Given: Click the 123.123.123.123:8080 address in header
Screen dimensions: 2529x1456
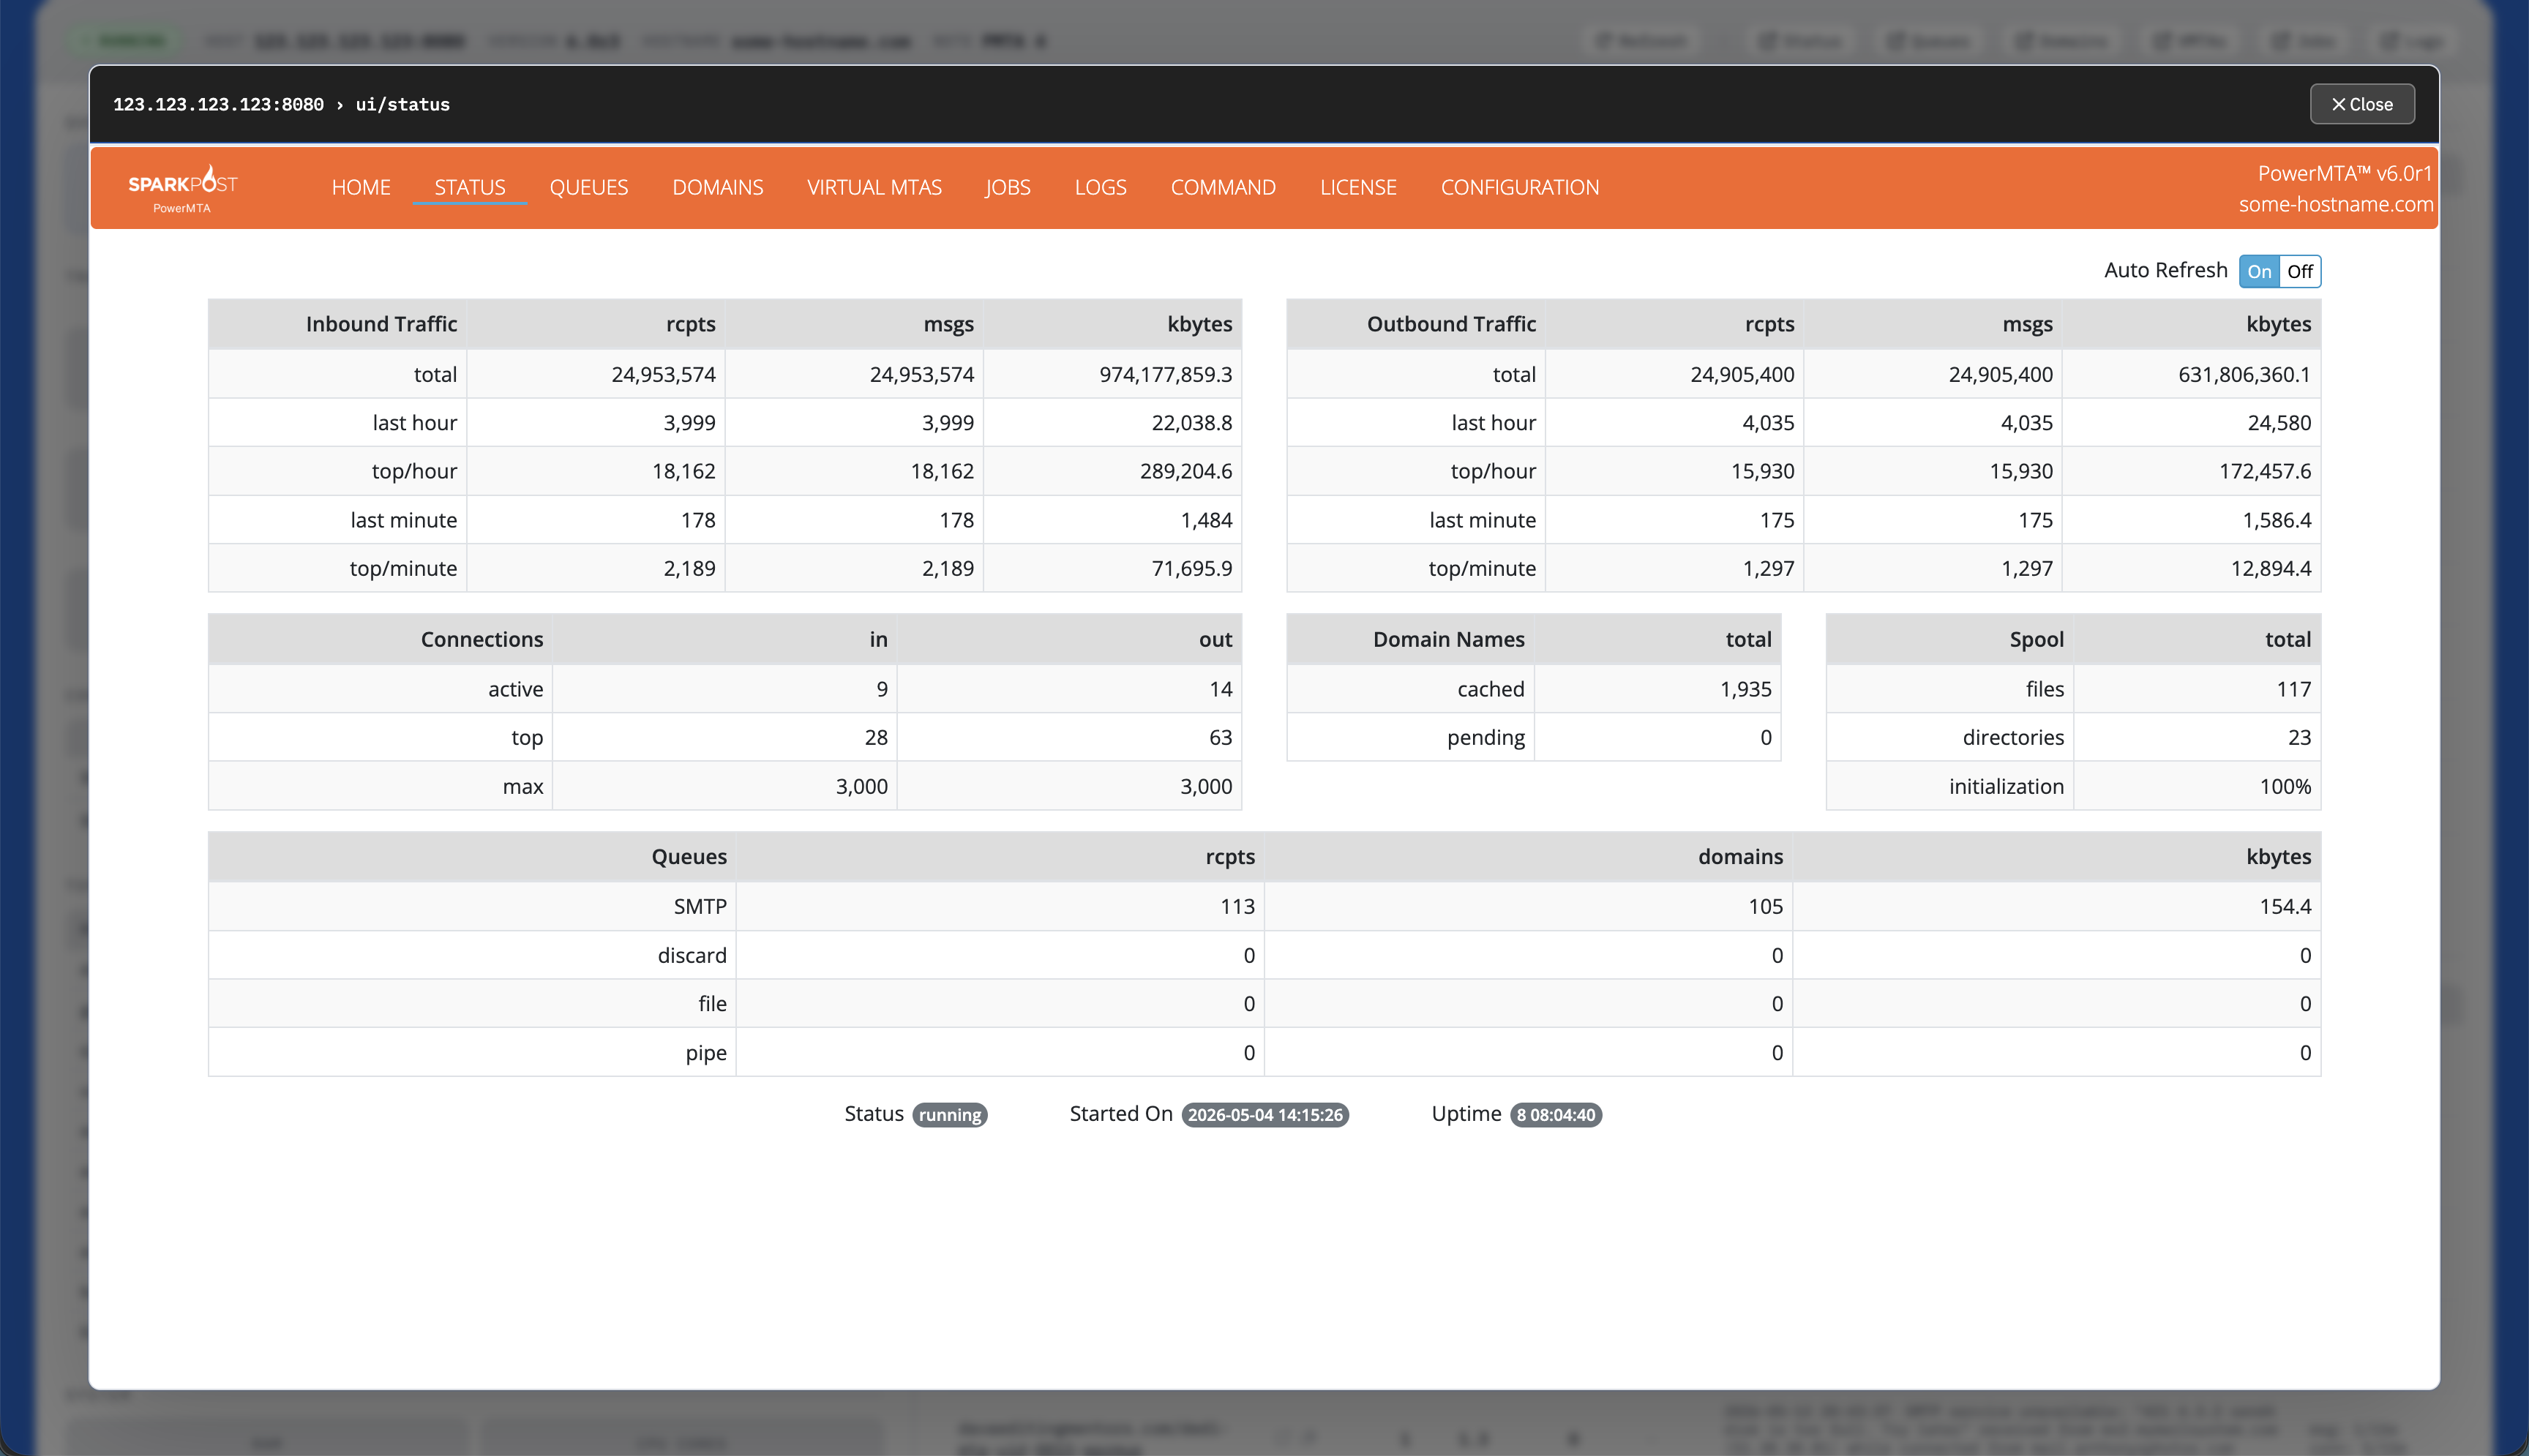Looking at the screenshot, I should [x=218, y=104].
